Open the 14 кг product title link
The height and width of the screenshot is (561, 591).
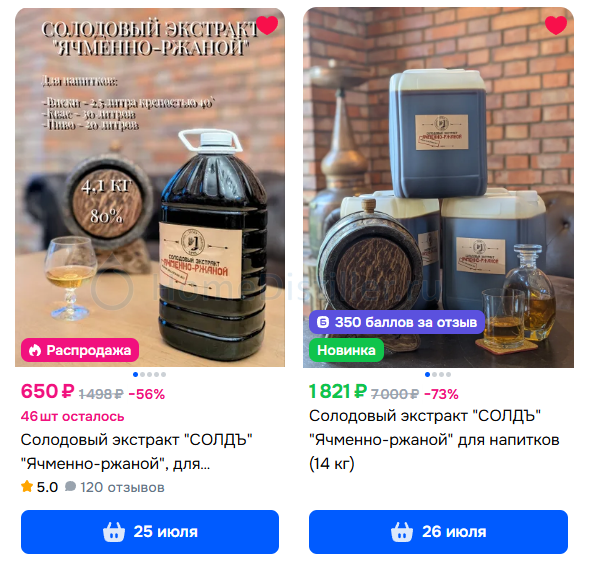coord(434,440)
